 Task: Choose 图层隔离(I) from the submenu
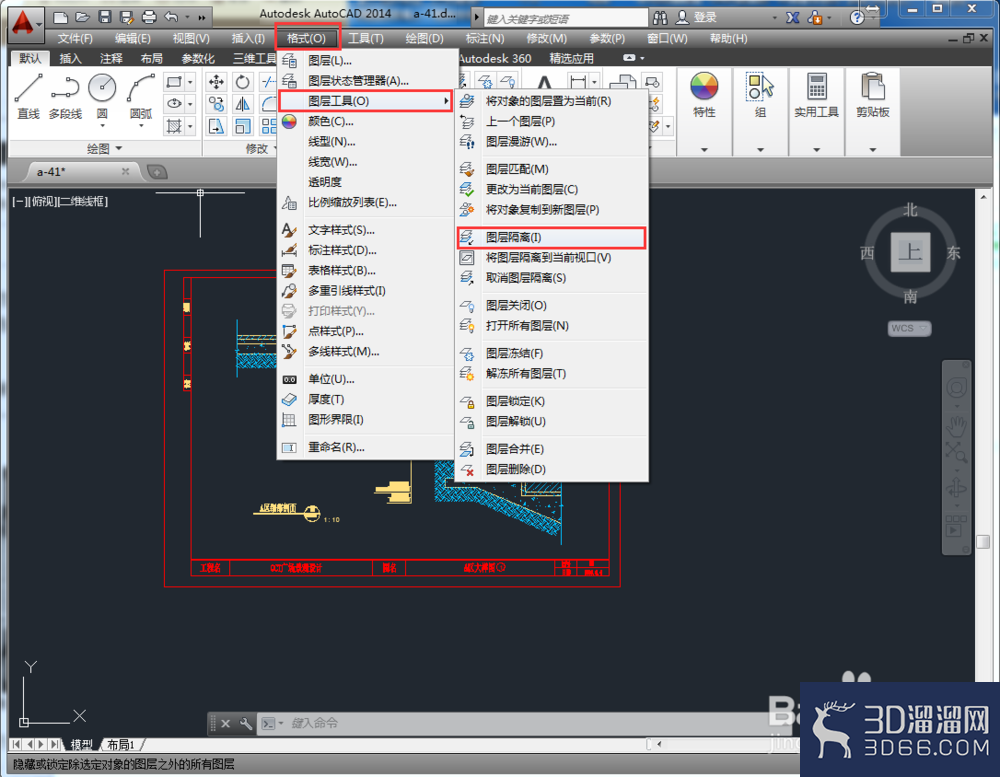pyautogui.click(x=552, y=237)
